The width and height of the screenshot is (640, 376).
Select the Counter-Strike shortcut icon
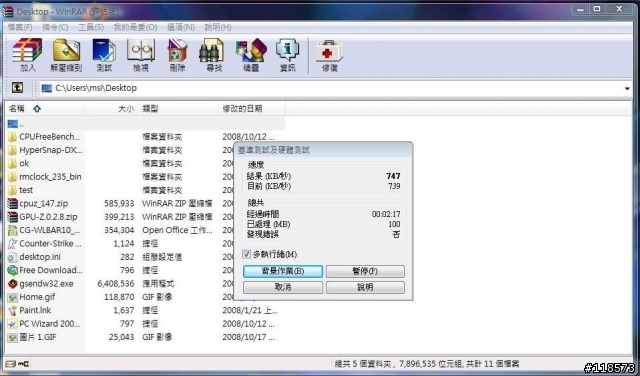tap(13, 243)
